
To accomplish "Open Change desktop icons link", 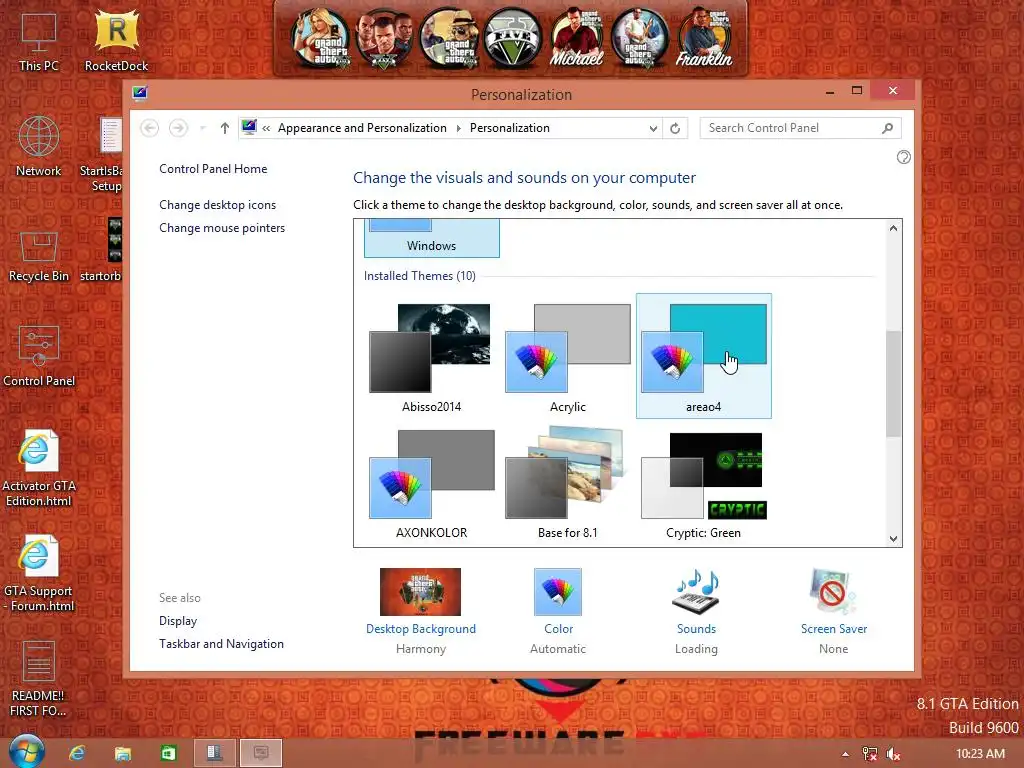I will tap(217, 204).
